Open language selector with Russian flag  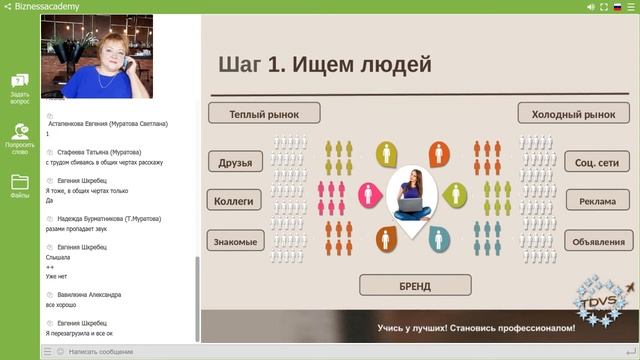click(x=618, y=7)
